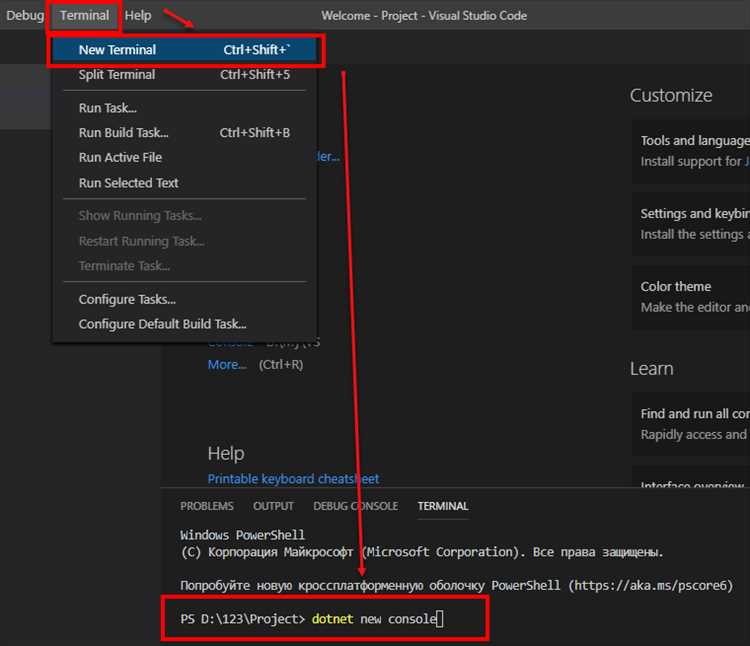Switch to the PROBLEMS panel tab
This screenshot has width=750, height=646.
tap(207, 506)
